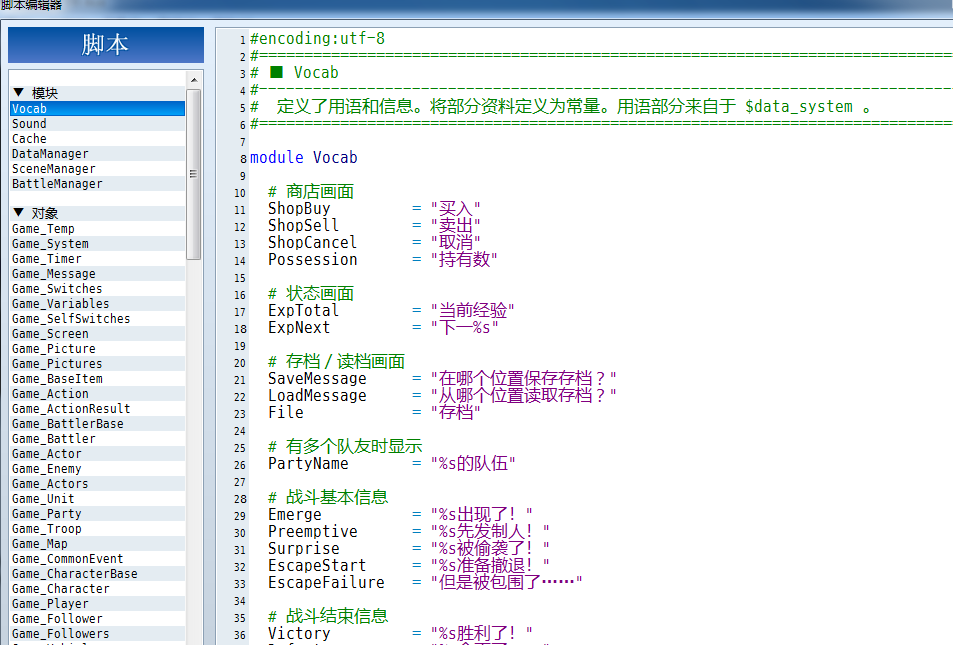Select Game_SelfSwitches in the list
953x645 pixels.
pos(98,319)
